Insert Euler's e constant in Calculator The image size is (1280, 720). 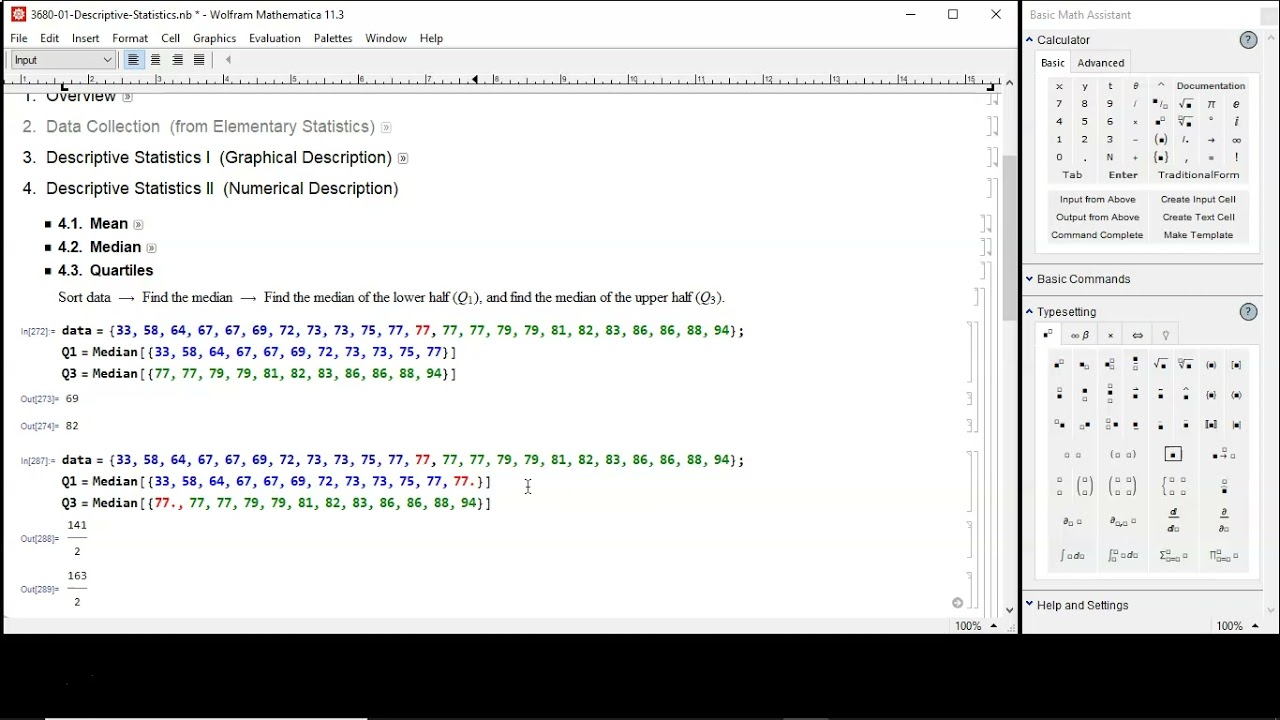tap(1236, 104)
